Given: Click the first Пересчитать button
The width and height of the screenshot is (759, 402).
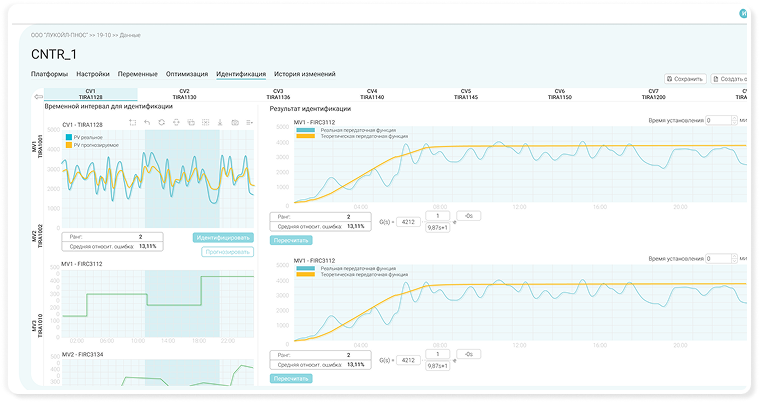Looking at the screenshot, I should click(x=292, y=241).
